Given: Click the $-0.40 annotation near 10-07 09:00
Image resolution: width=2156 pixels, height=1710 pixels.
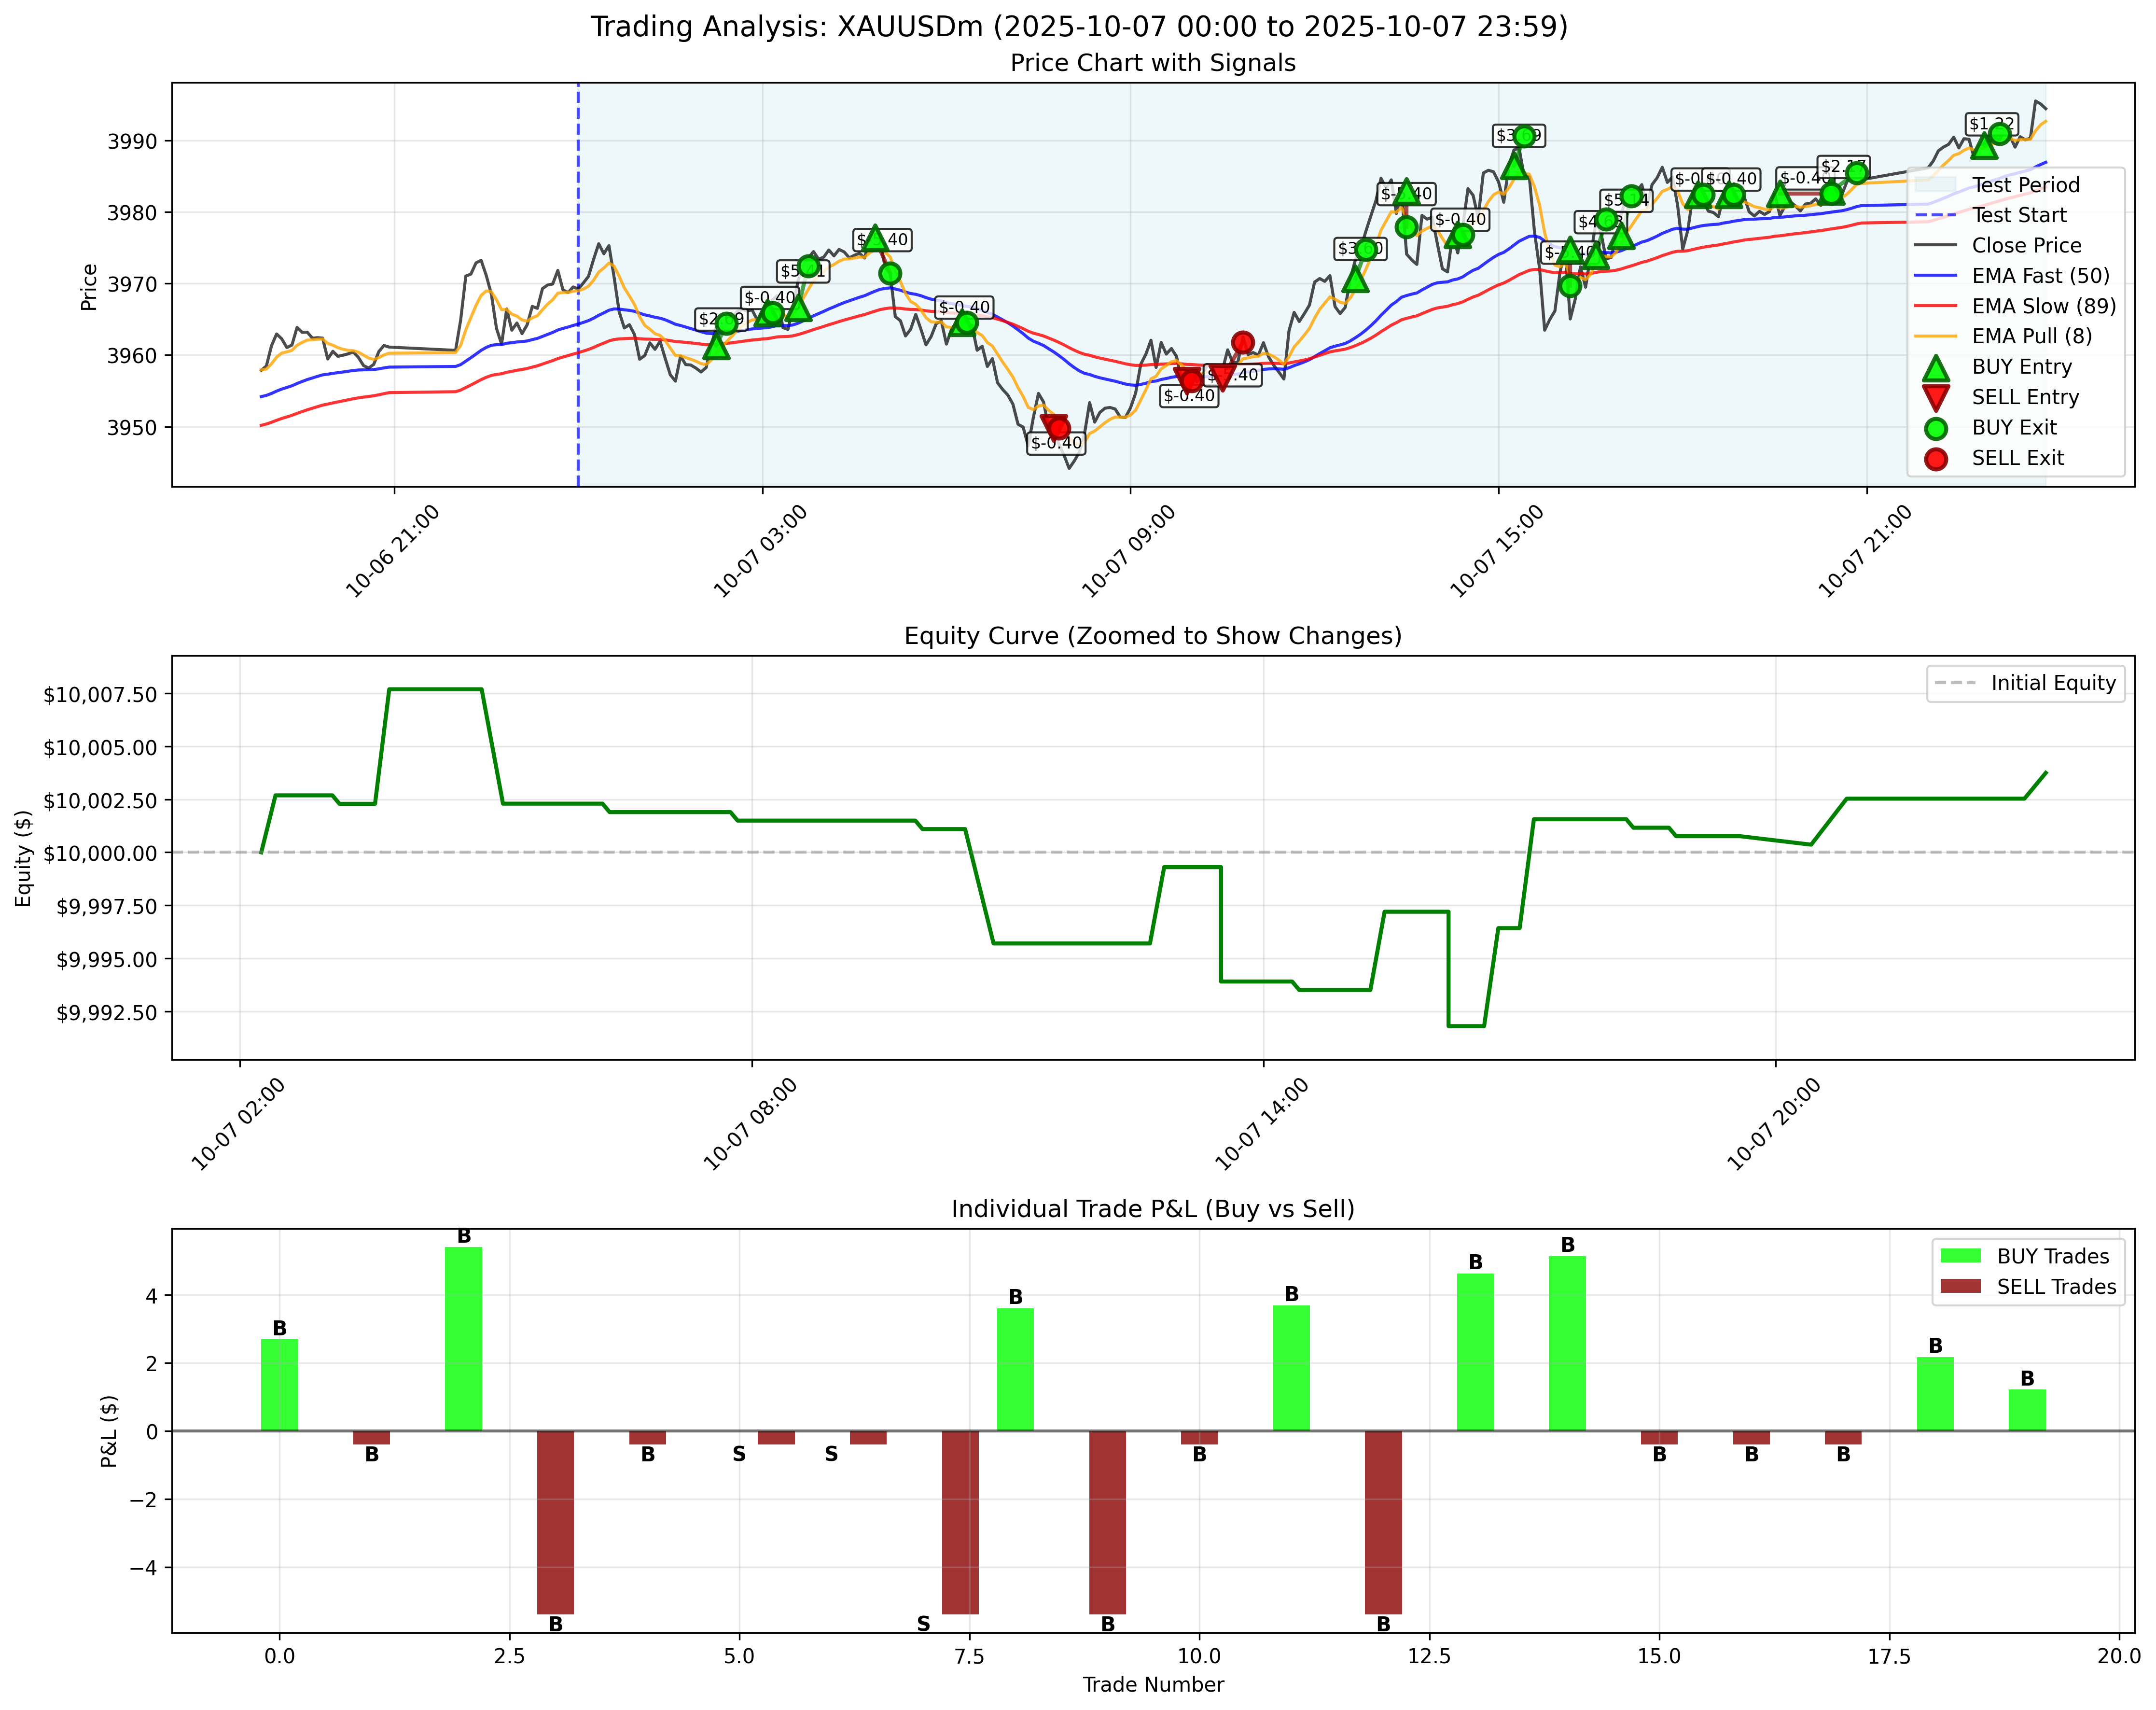Looking at the screenshot, I should [x=1189, y=395].
